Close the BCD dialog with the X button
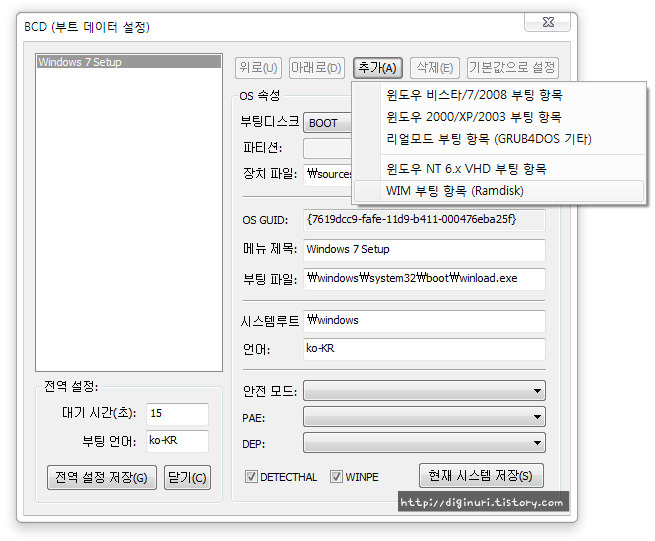The height and width of the screenshot is (541, 655). (548, 22)
